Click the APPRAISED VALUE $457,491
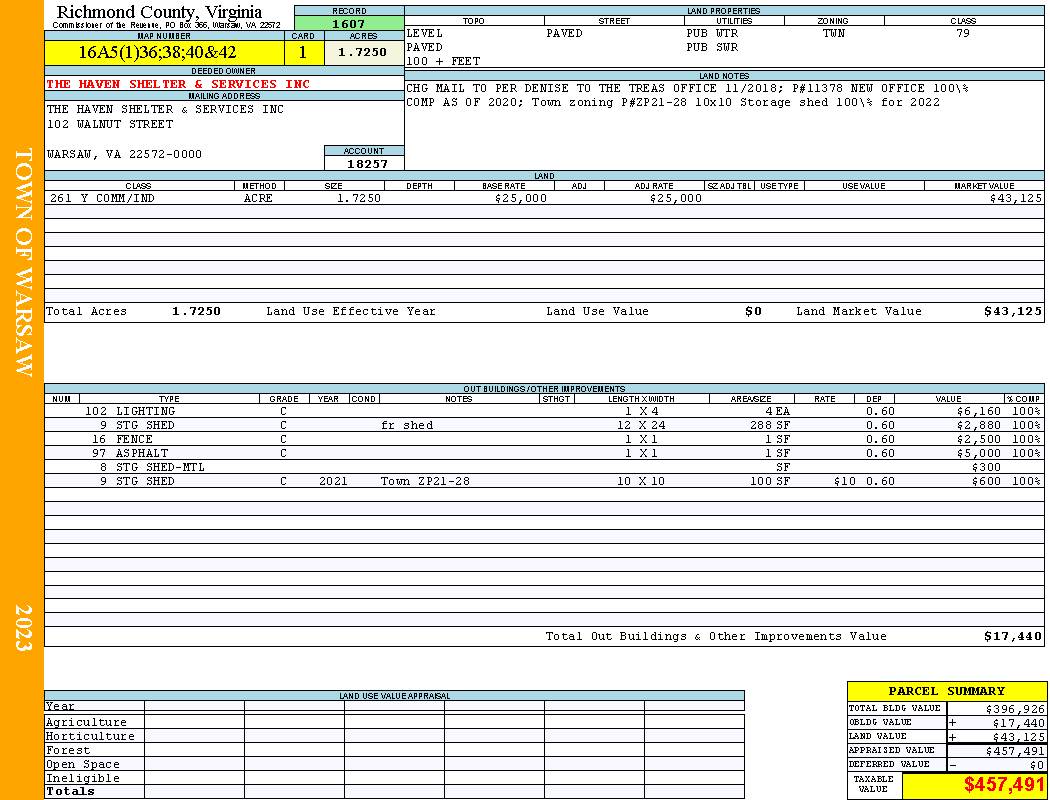The height and width of the screenshot is (800, 1050). point(1015,751)
